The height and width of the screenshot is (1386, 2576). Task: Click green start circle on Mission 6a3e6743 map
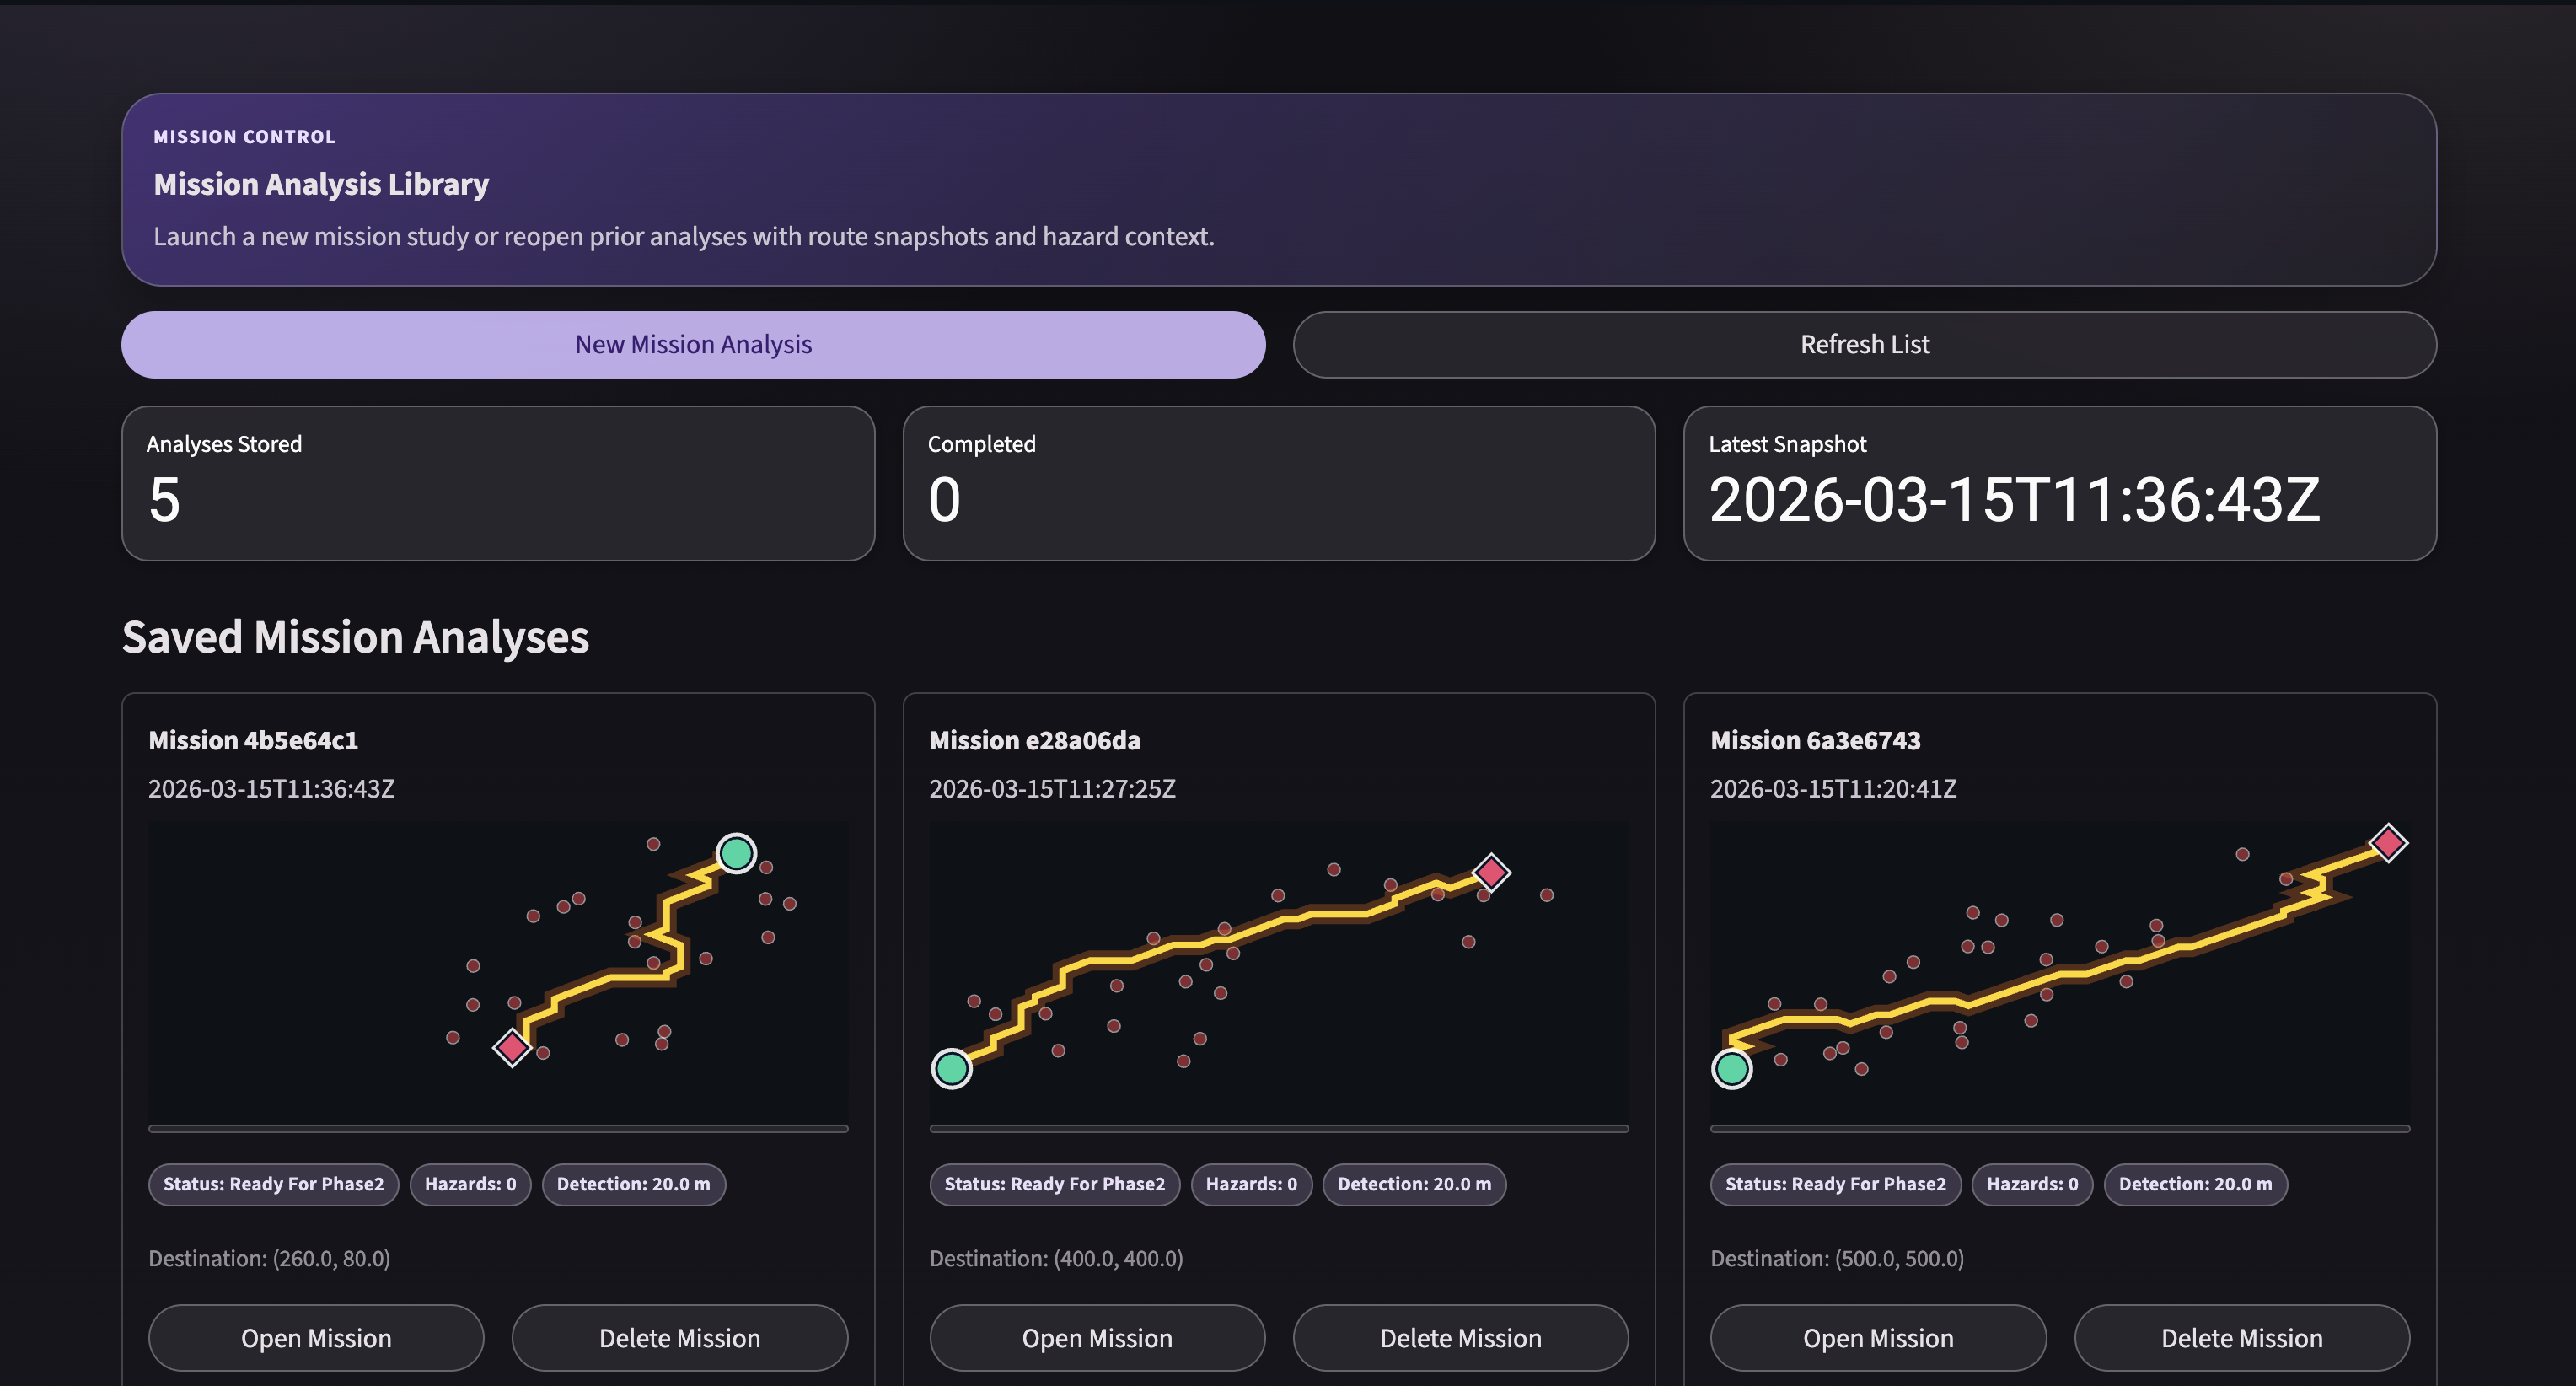point(1732,1068)
